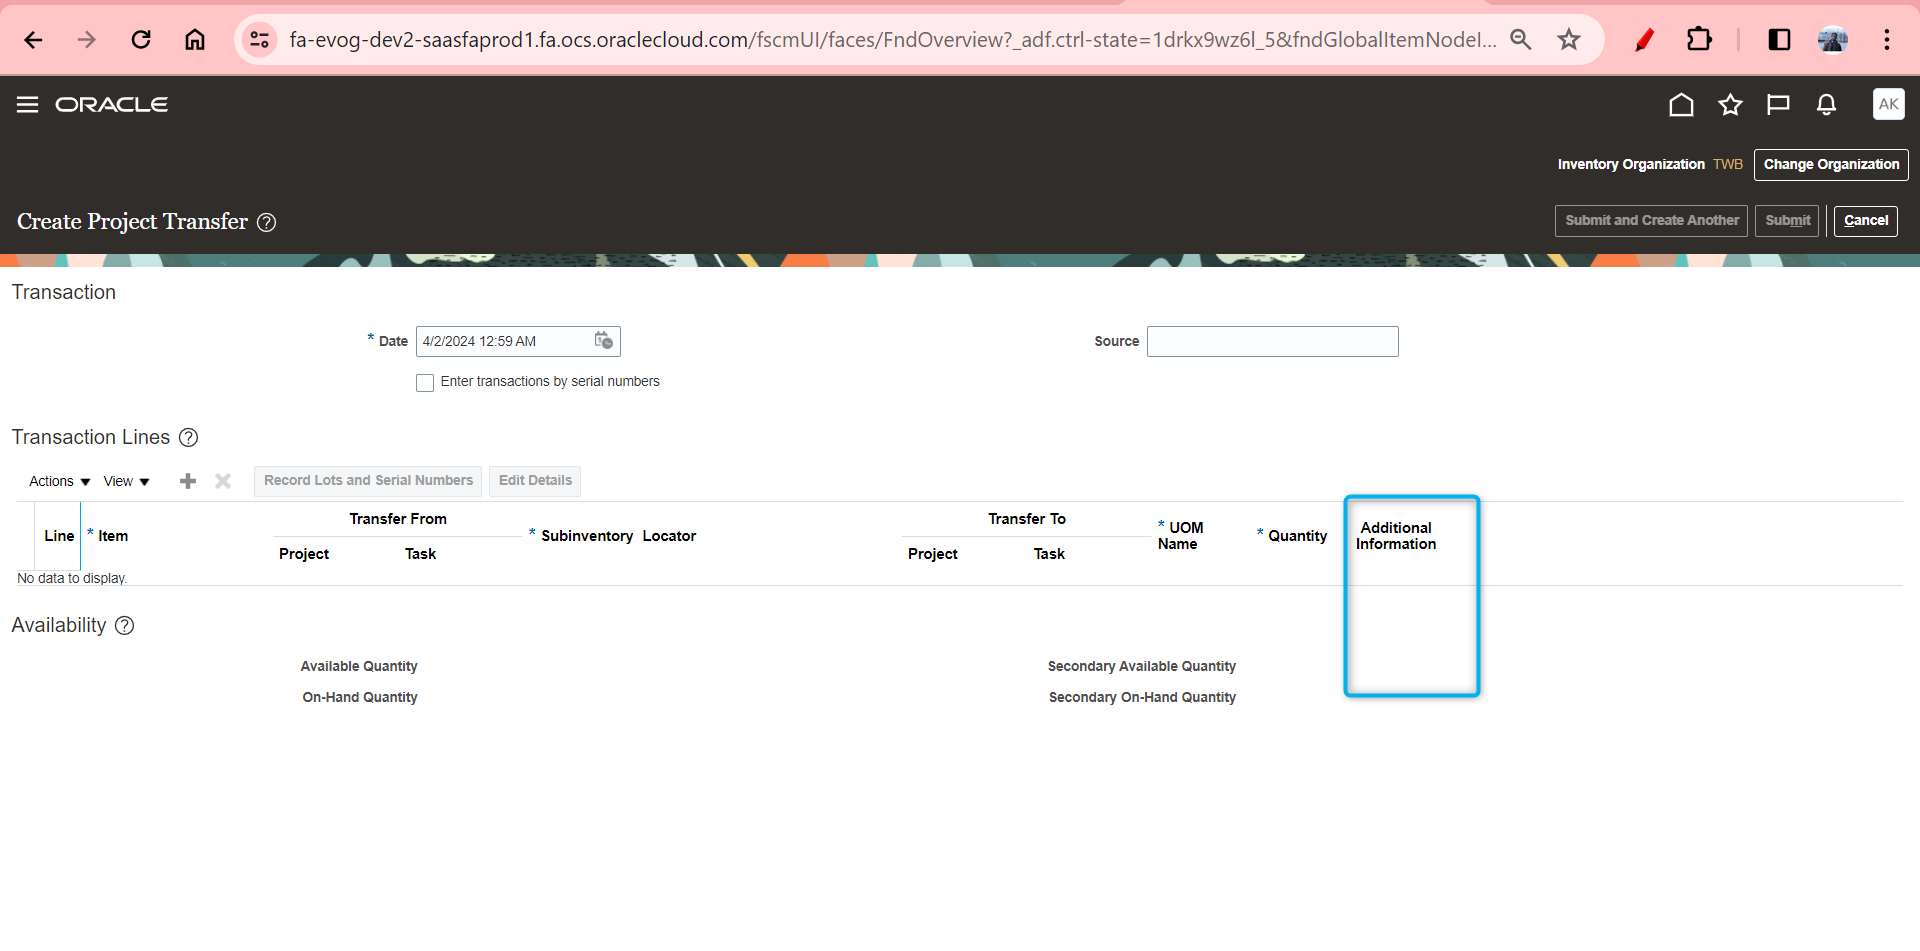Add a transaction line with the plus icon
Image resolution: width=1920 pixels, height=951 pixels.
(x=187, y=481)
